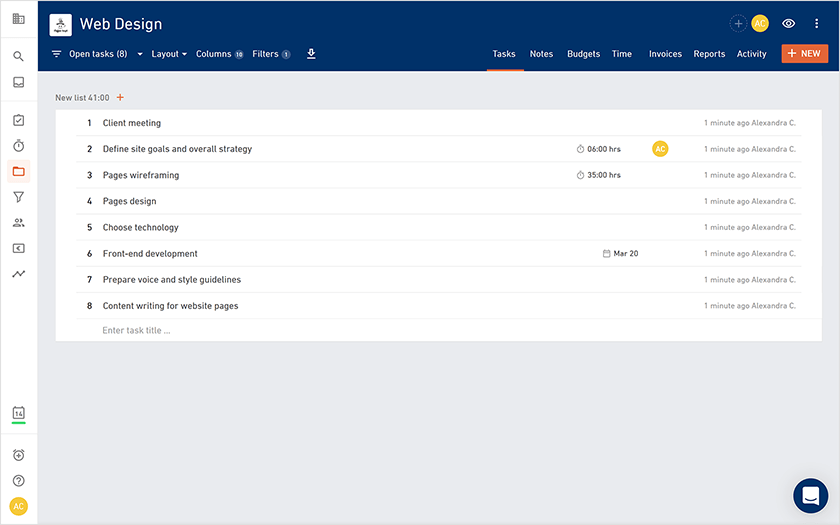Open the billing icon below the people icon
The width and height of the screenshot is (840, 525).
tap(18, 249)
